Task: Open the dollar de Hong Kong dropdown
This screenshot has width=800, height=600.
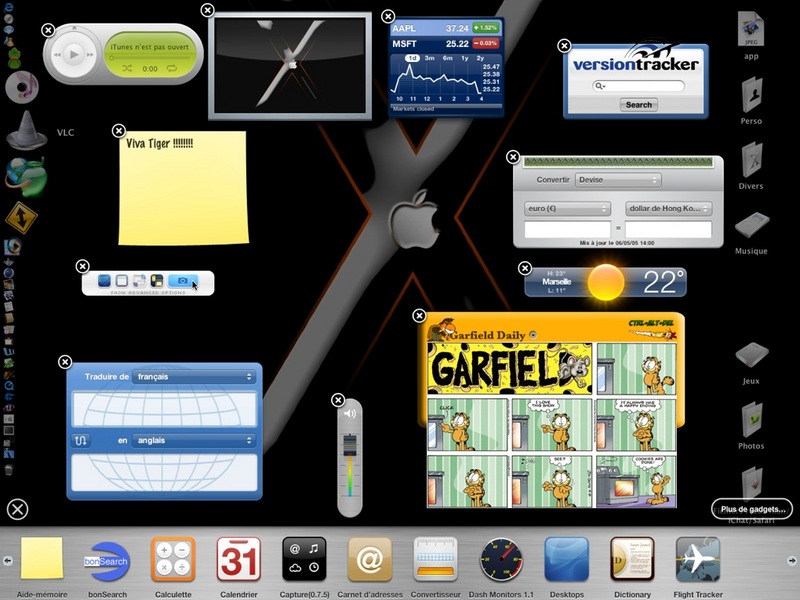Action: point(668,208)
